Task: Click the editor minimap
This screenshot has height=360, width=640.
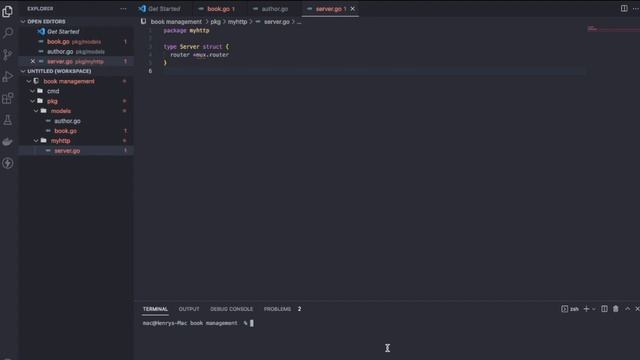Action: click(612, 29)
